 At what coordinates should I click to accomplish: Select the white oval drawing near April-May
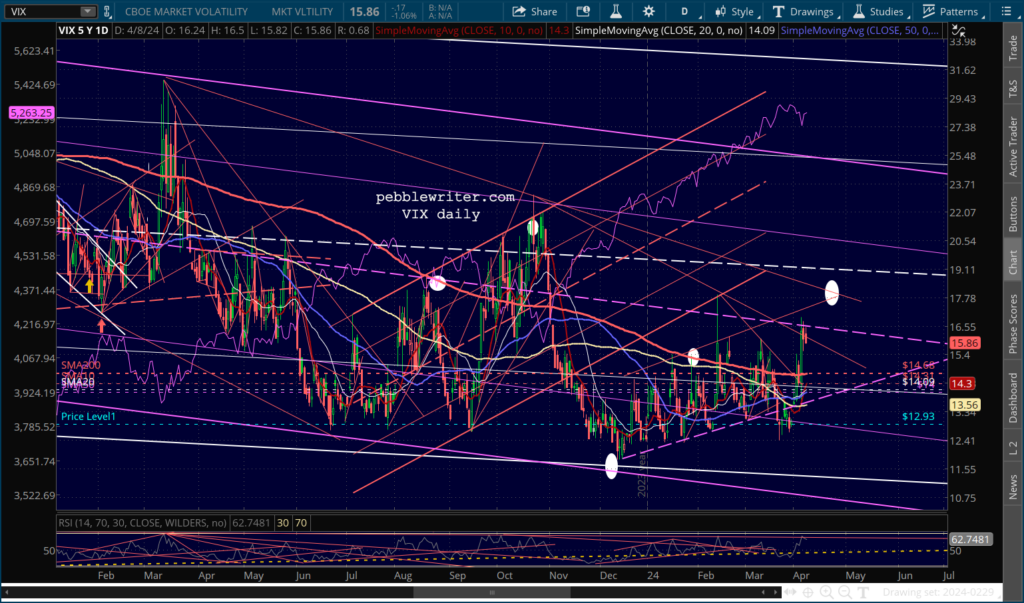831,292
